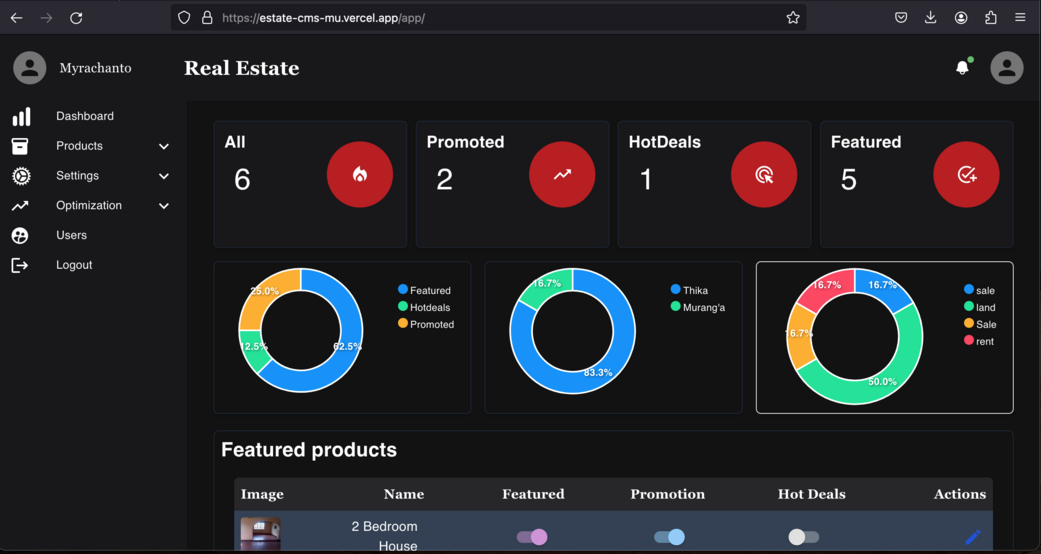
Task: Click the pencil edit icon for 2 Bedroom House
Action: pyautogui.click(x=973, y=537)
